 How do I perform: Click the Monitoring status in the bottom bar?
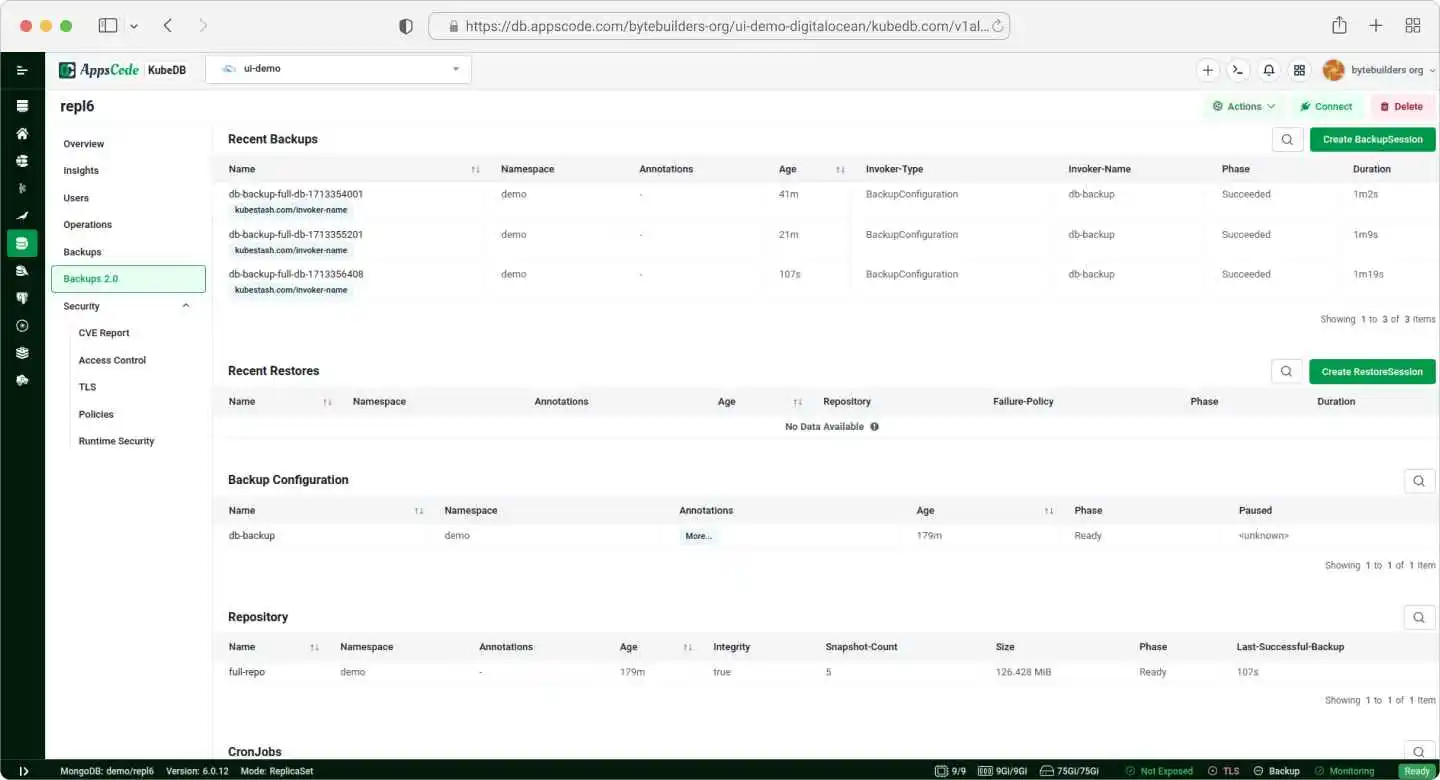click(x=1345, y=771)
